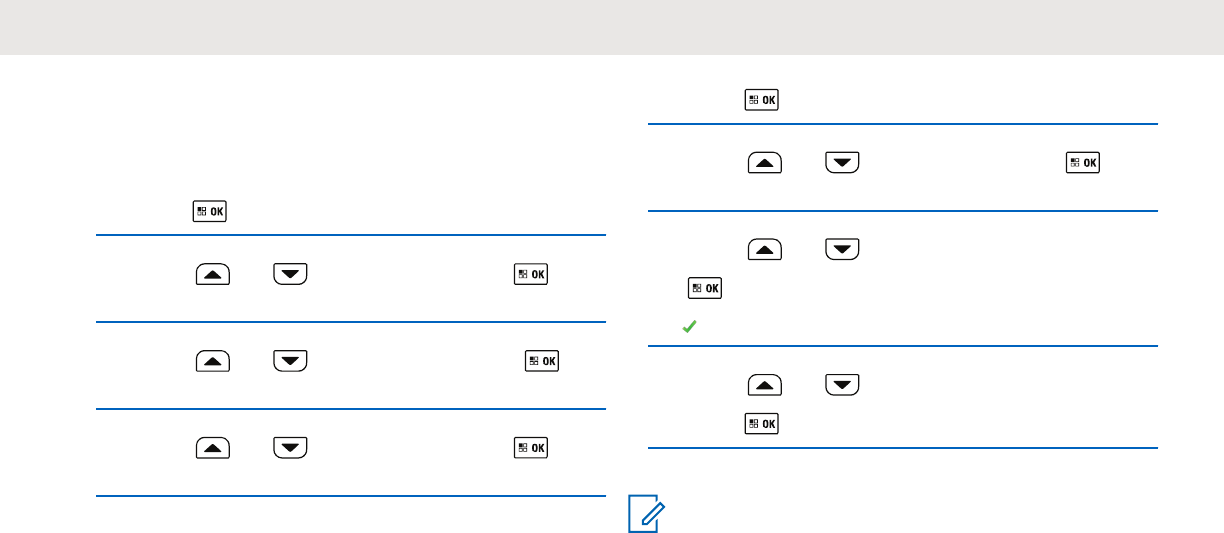
Task: Select the up arrow key in the left column's first arrow row
Action: click(x=213, y=274)
